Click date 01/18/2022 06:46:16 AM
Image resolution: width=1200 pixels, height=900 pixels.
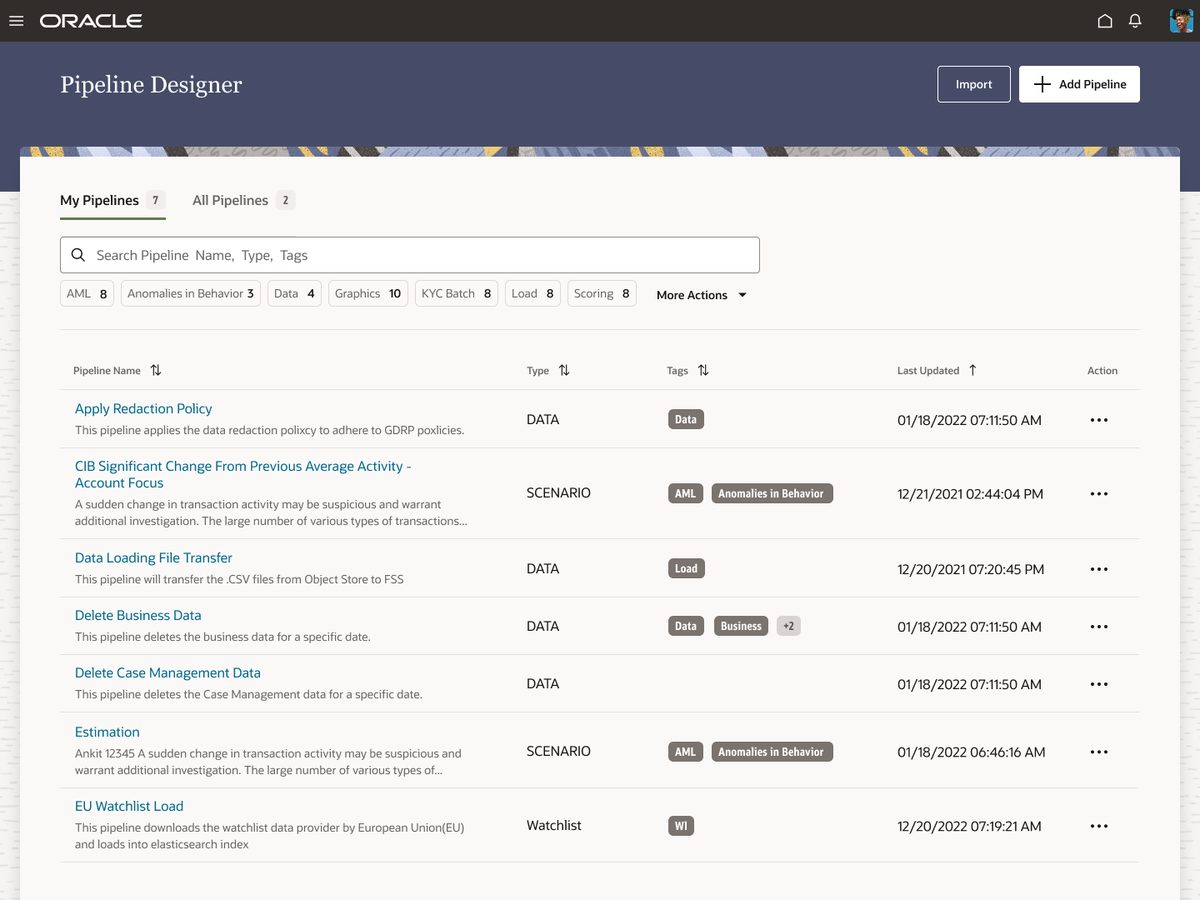point(971,752)
